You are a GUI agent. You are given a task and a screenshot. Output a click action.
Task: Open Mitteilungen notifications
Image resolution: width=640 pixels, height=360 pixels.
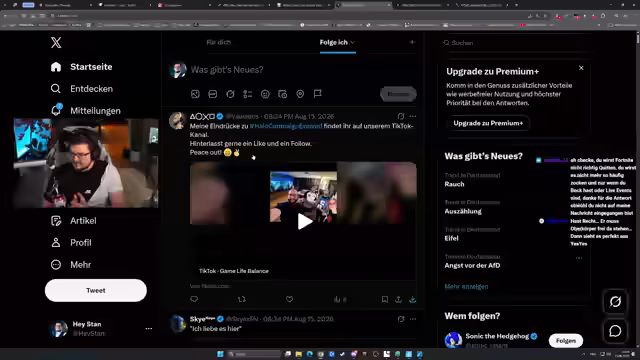[85, 111]
